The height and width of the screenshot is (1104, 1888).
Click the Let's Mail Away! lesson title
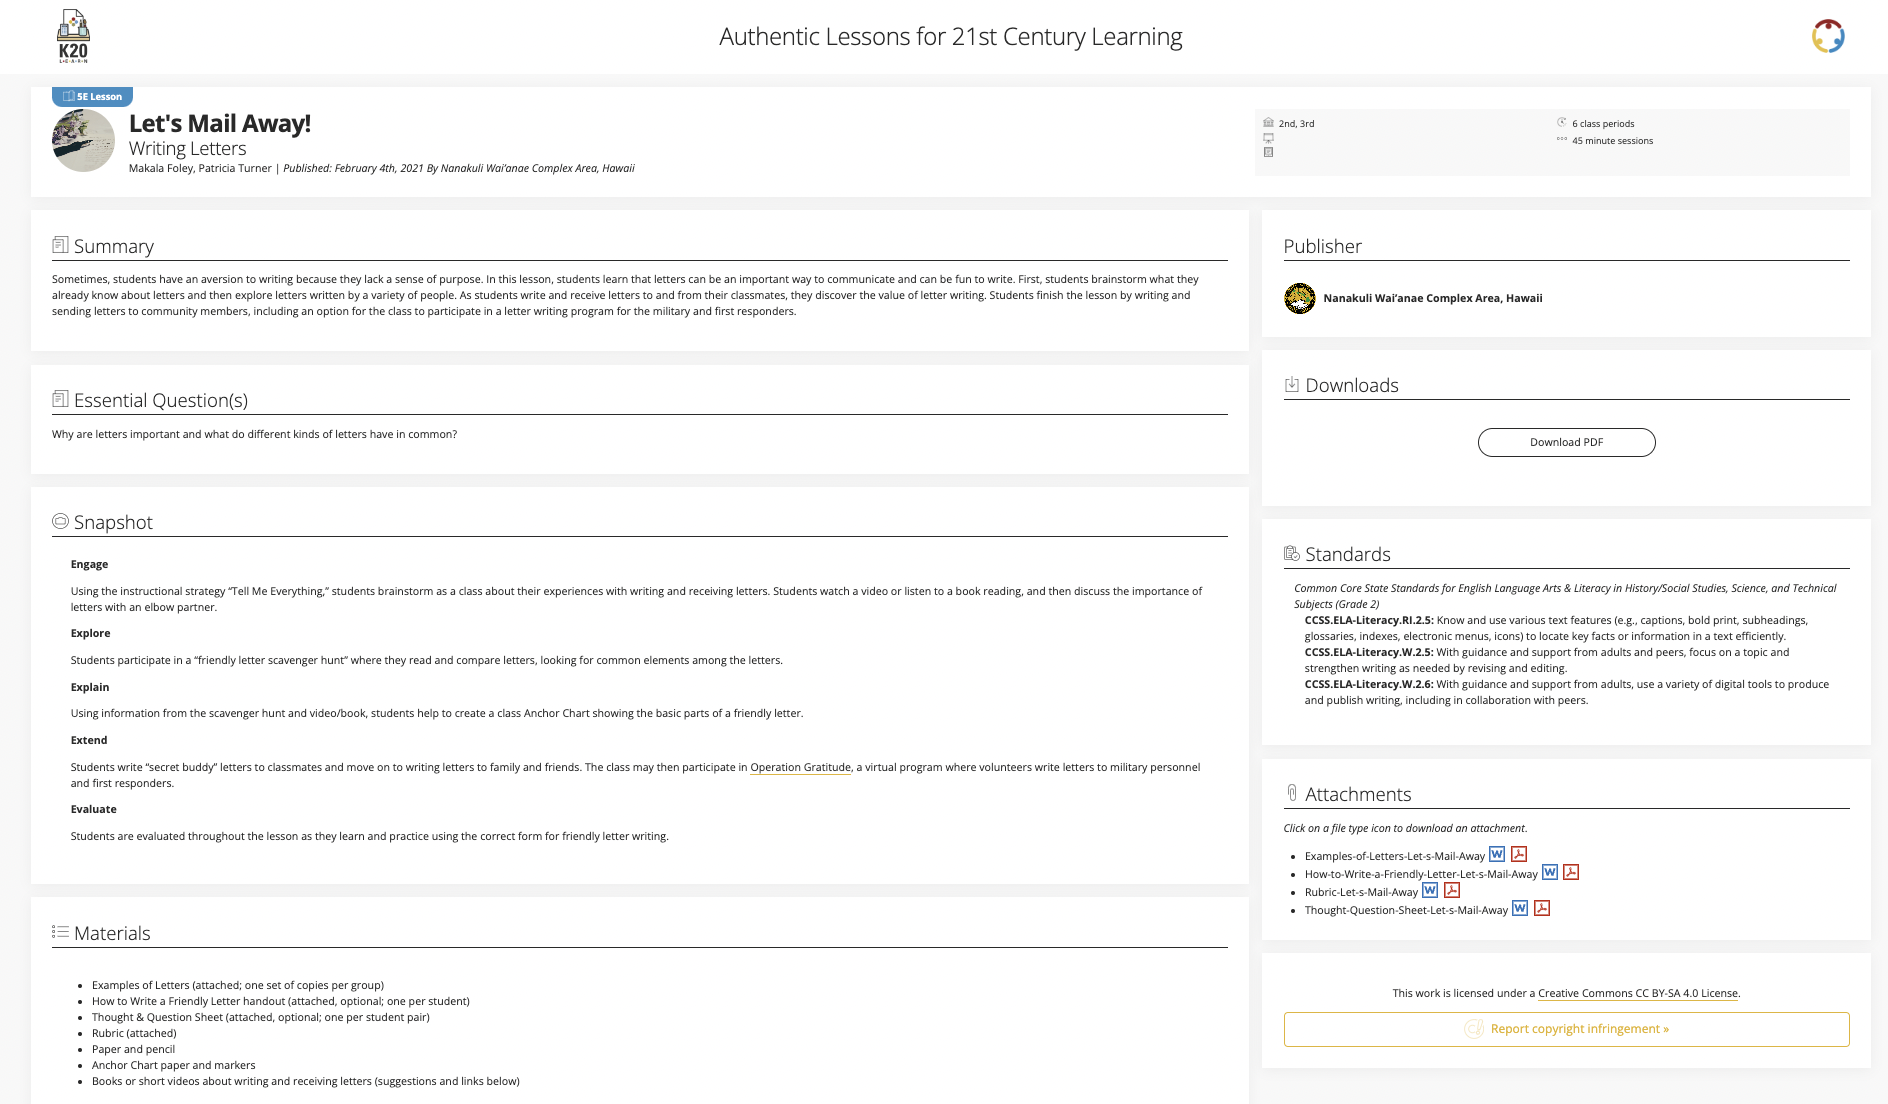[220, 123]
